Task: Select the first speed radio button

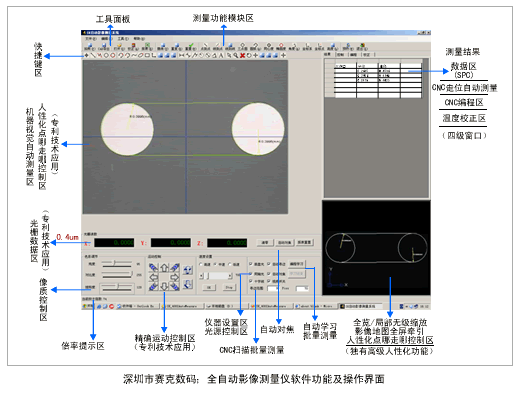Action: 201,264
